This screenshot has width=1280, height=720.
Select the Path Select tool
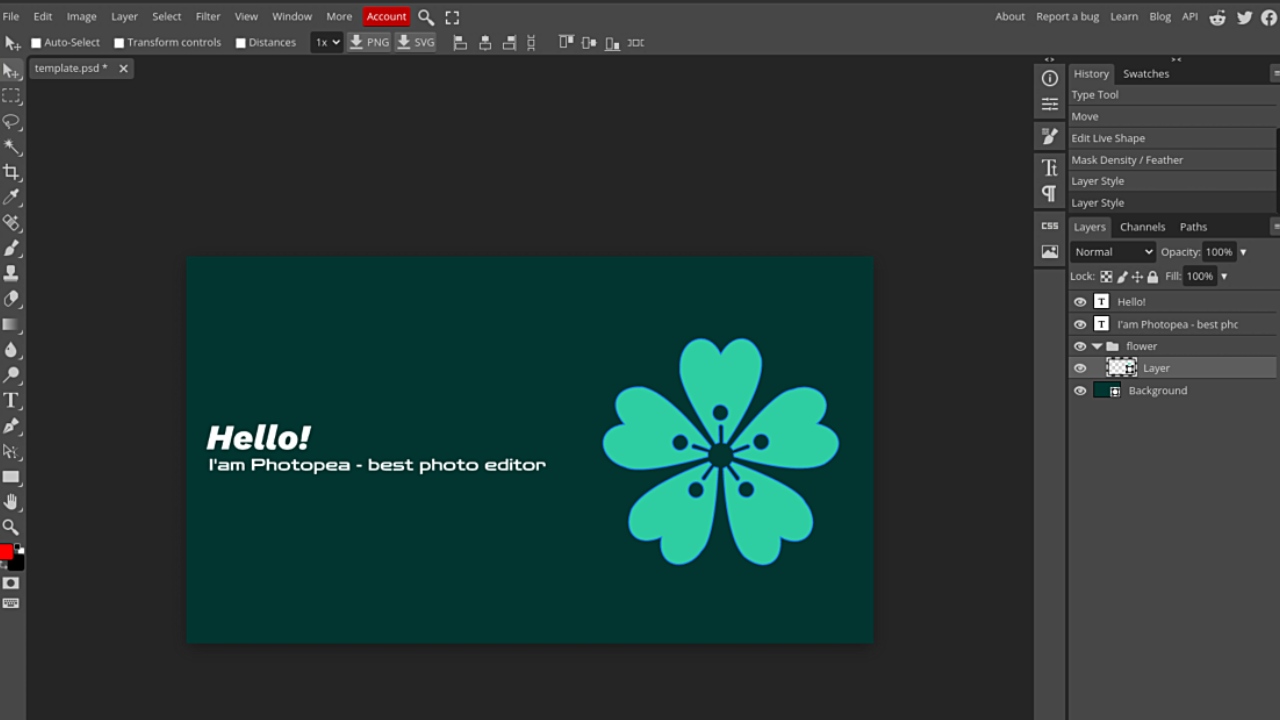point(11,451)
